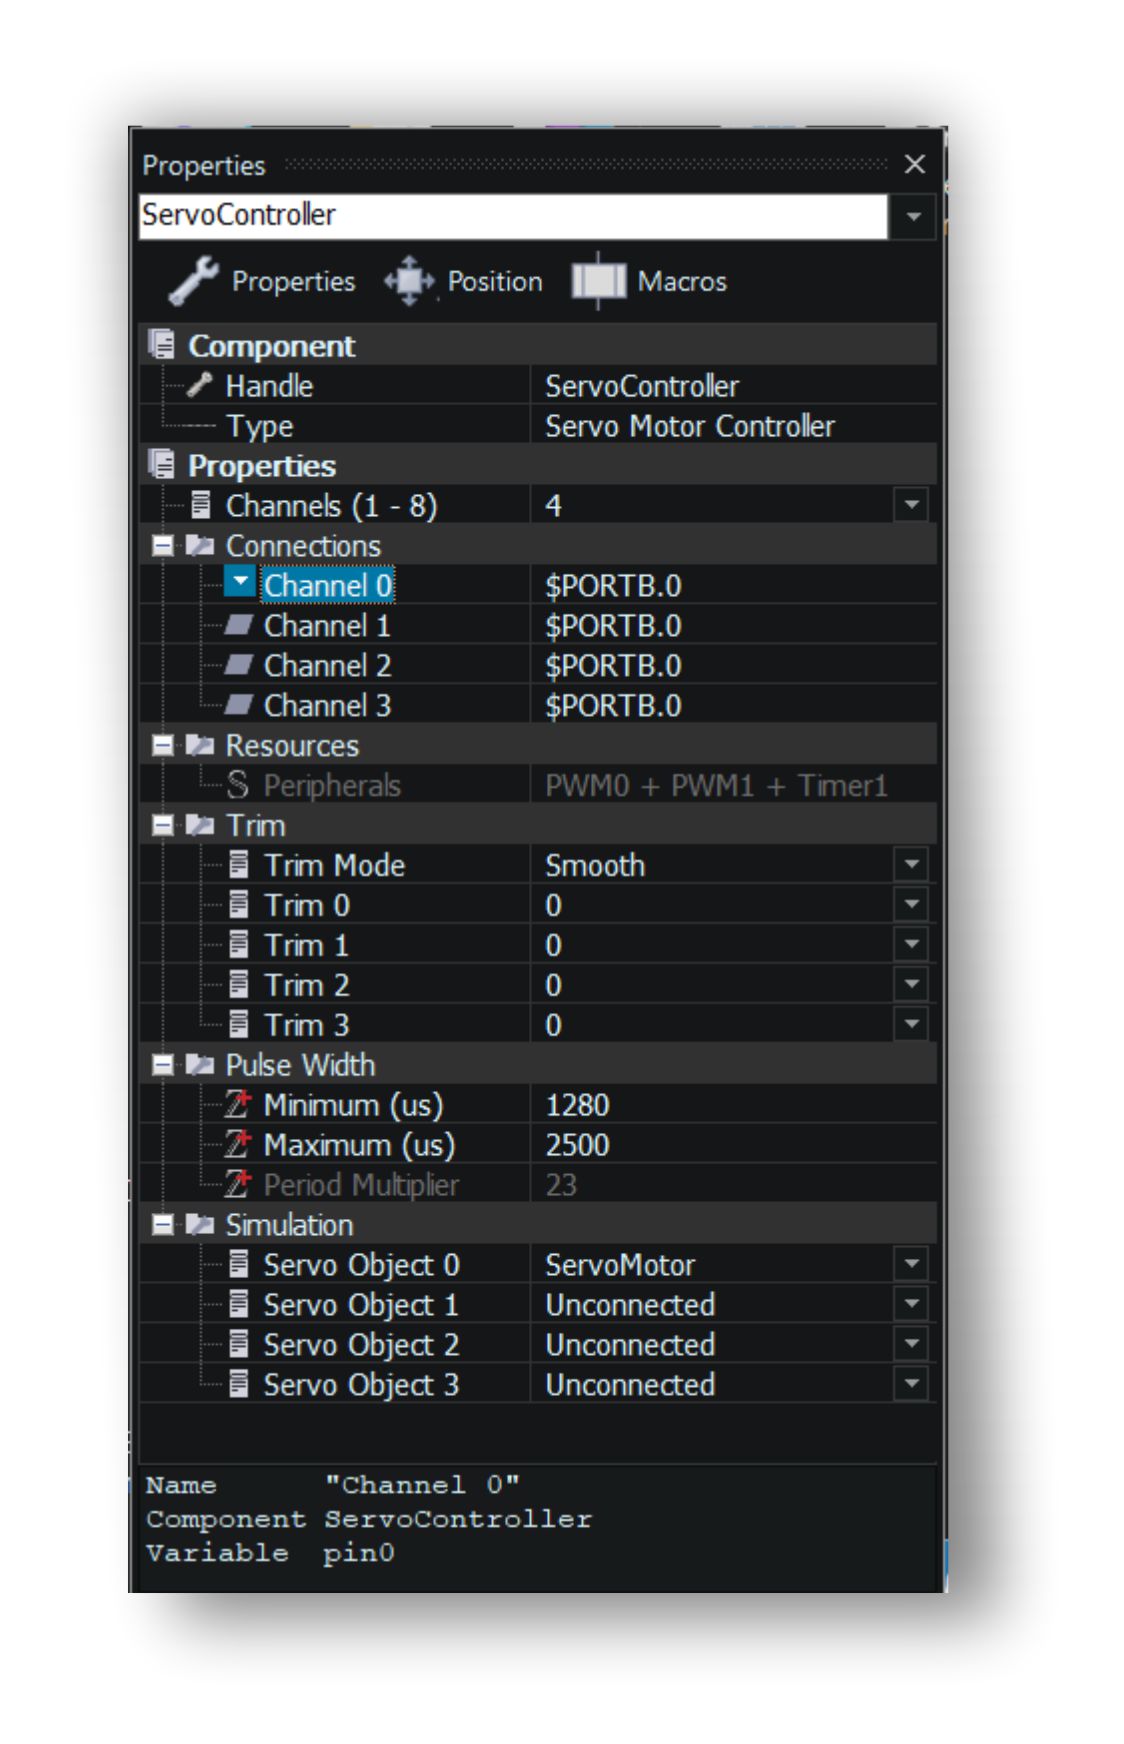This screenshot has height=1744, width=1124.
Task: Open the Channels (1 - 8) dropdown
Action: (911, 505)
